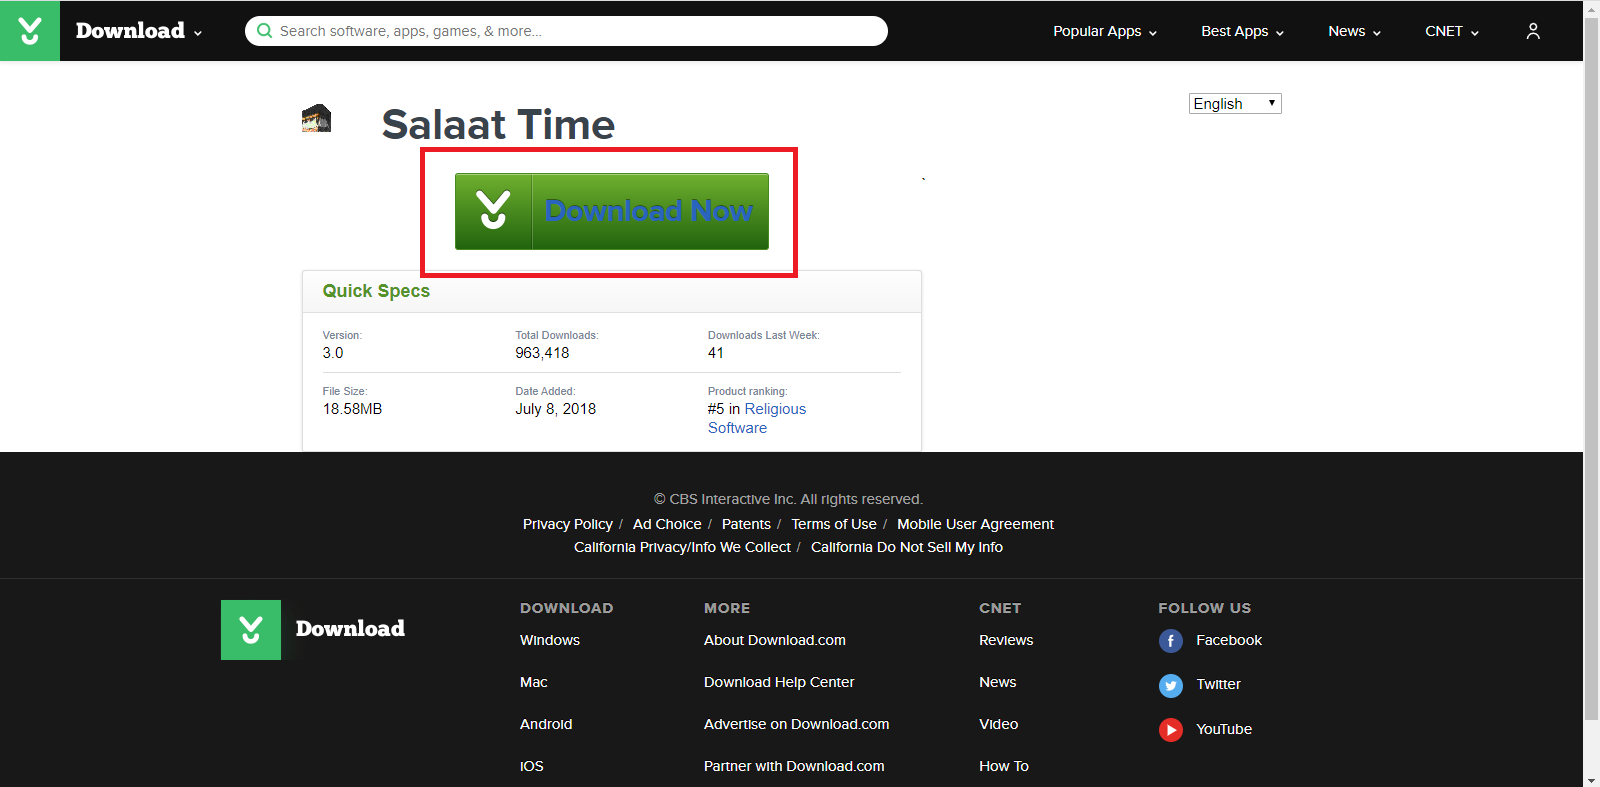This screenshot has height=787, width=1600.
Task: Open the Privacy Policy link
Action: click(x=568, y=524)
